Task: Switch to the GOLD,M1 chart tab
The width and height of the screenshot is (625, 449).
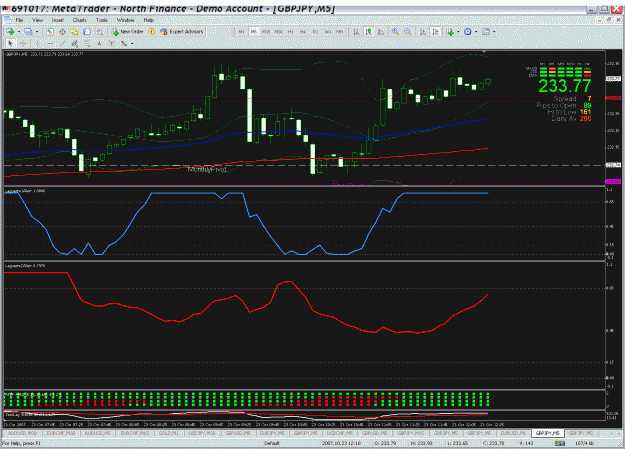Action: pos(169,433)
